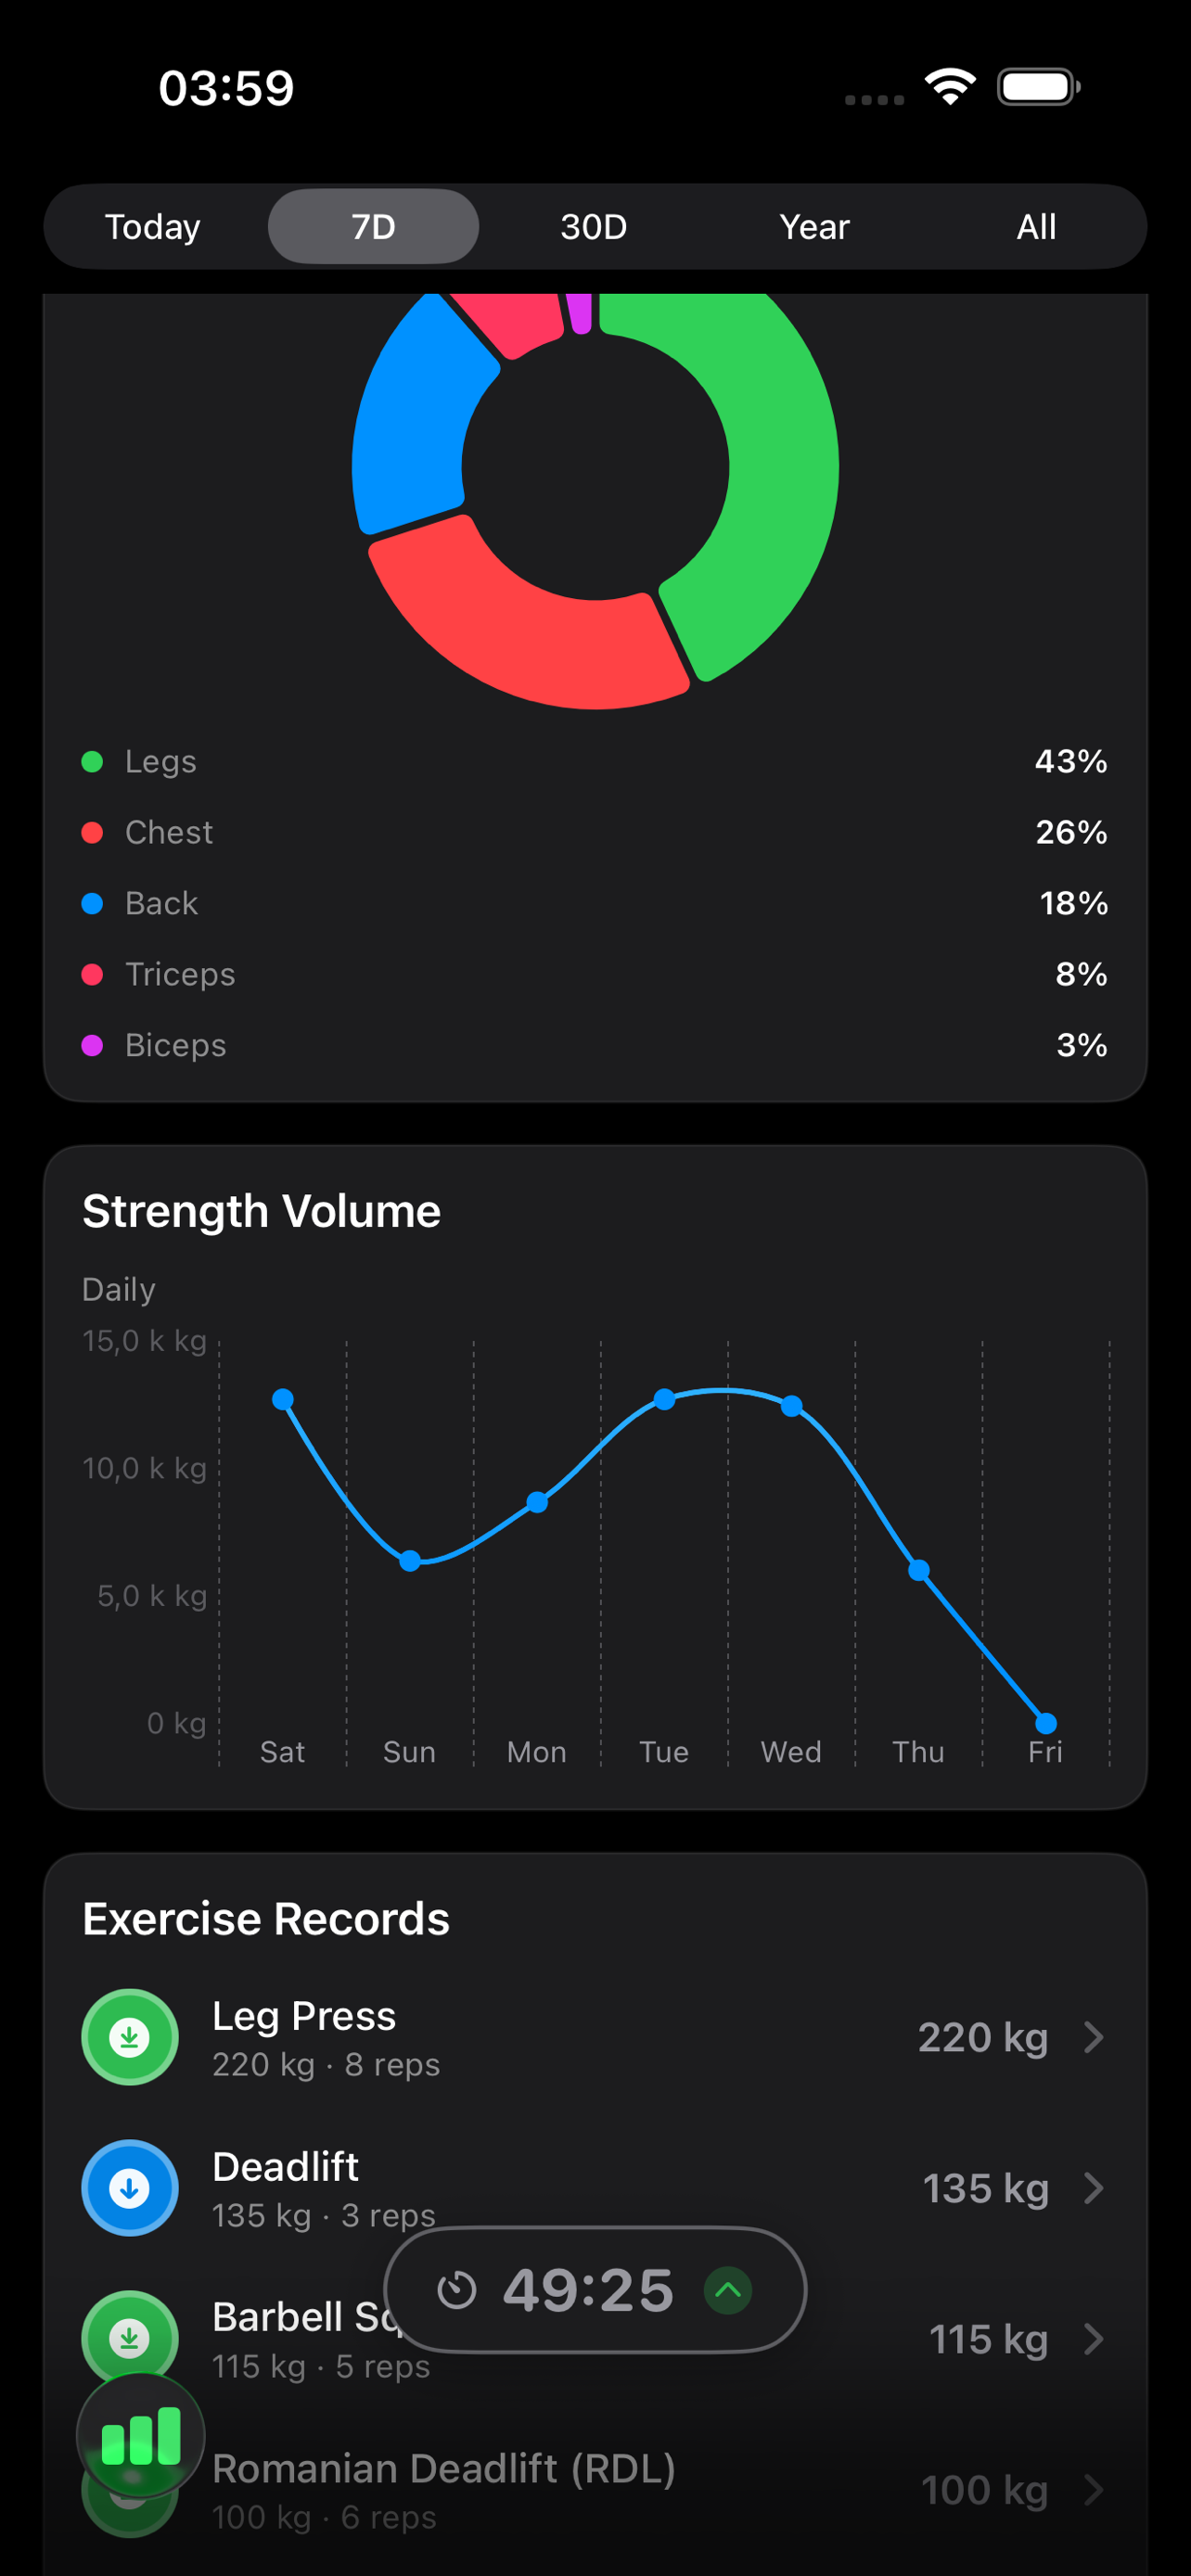Tap the 49:25 workout timer

click(588, 2289)
